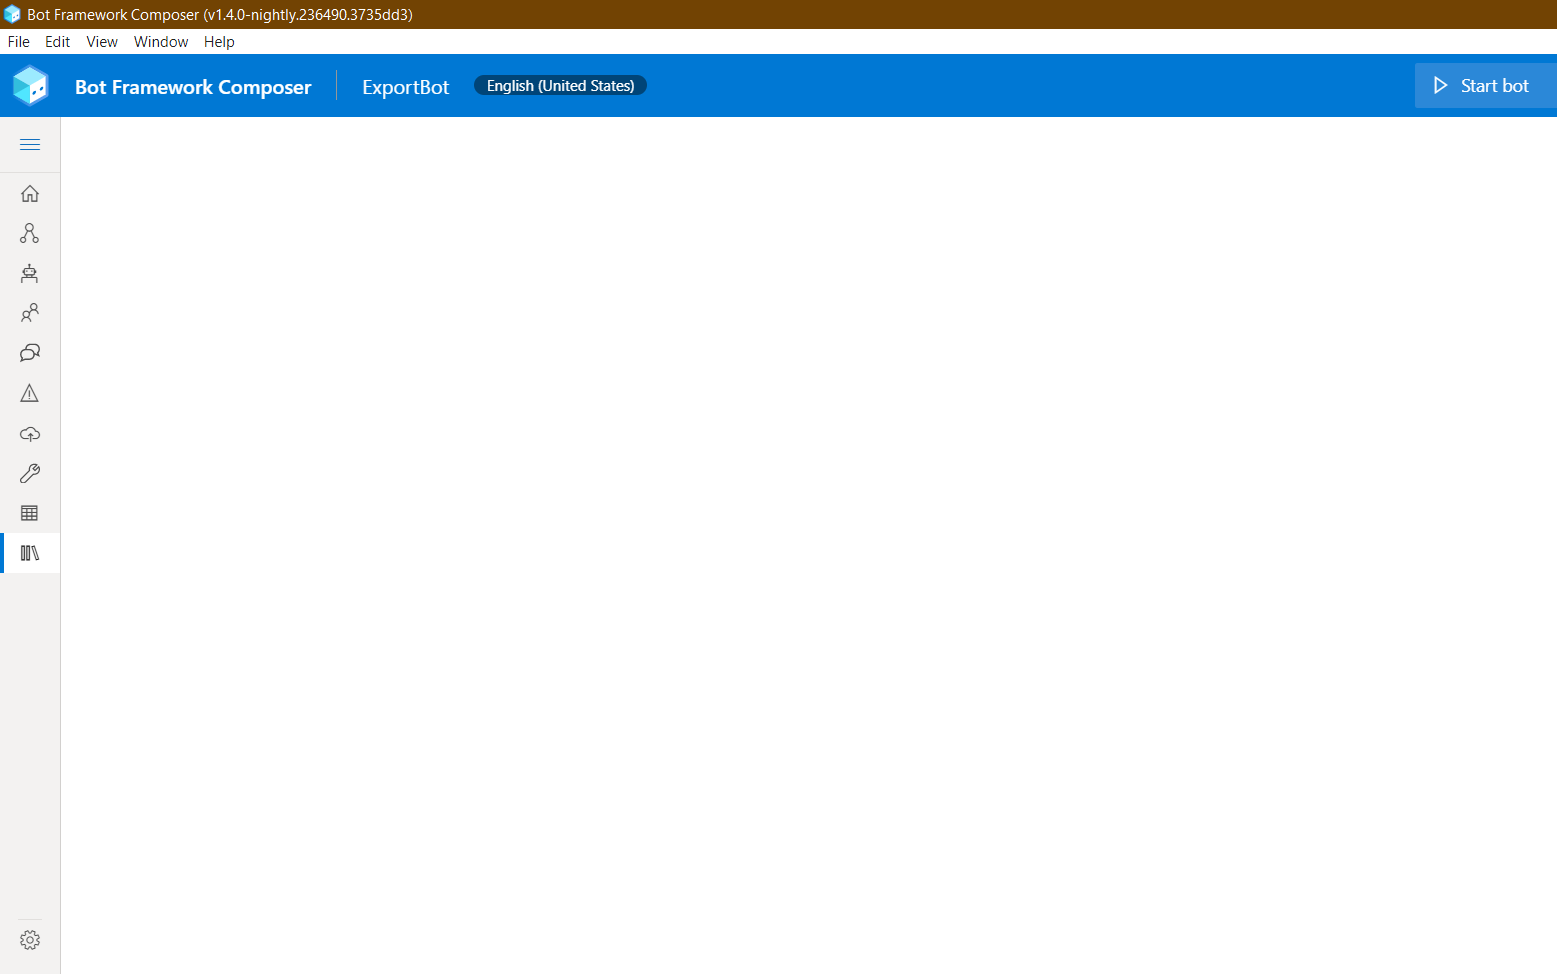
Task: Open the Design flow view icon
Action: [x=30, y=233]
